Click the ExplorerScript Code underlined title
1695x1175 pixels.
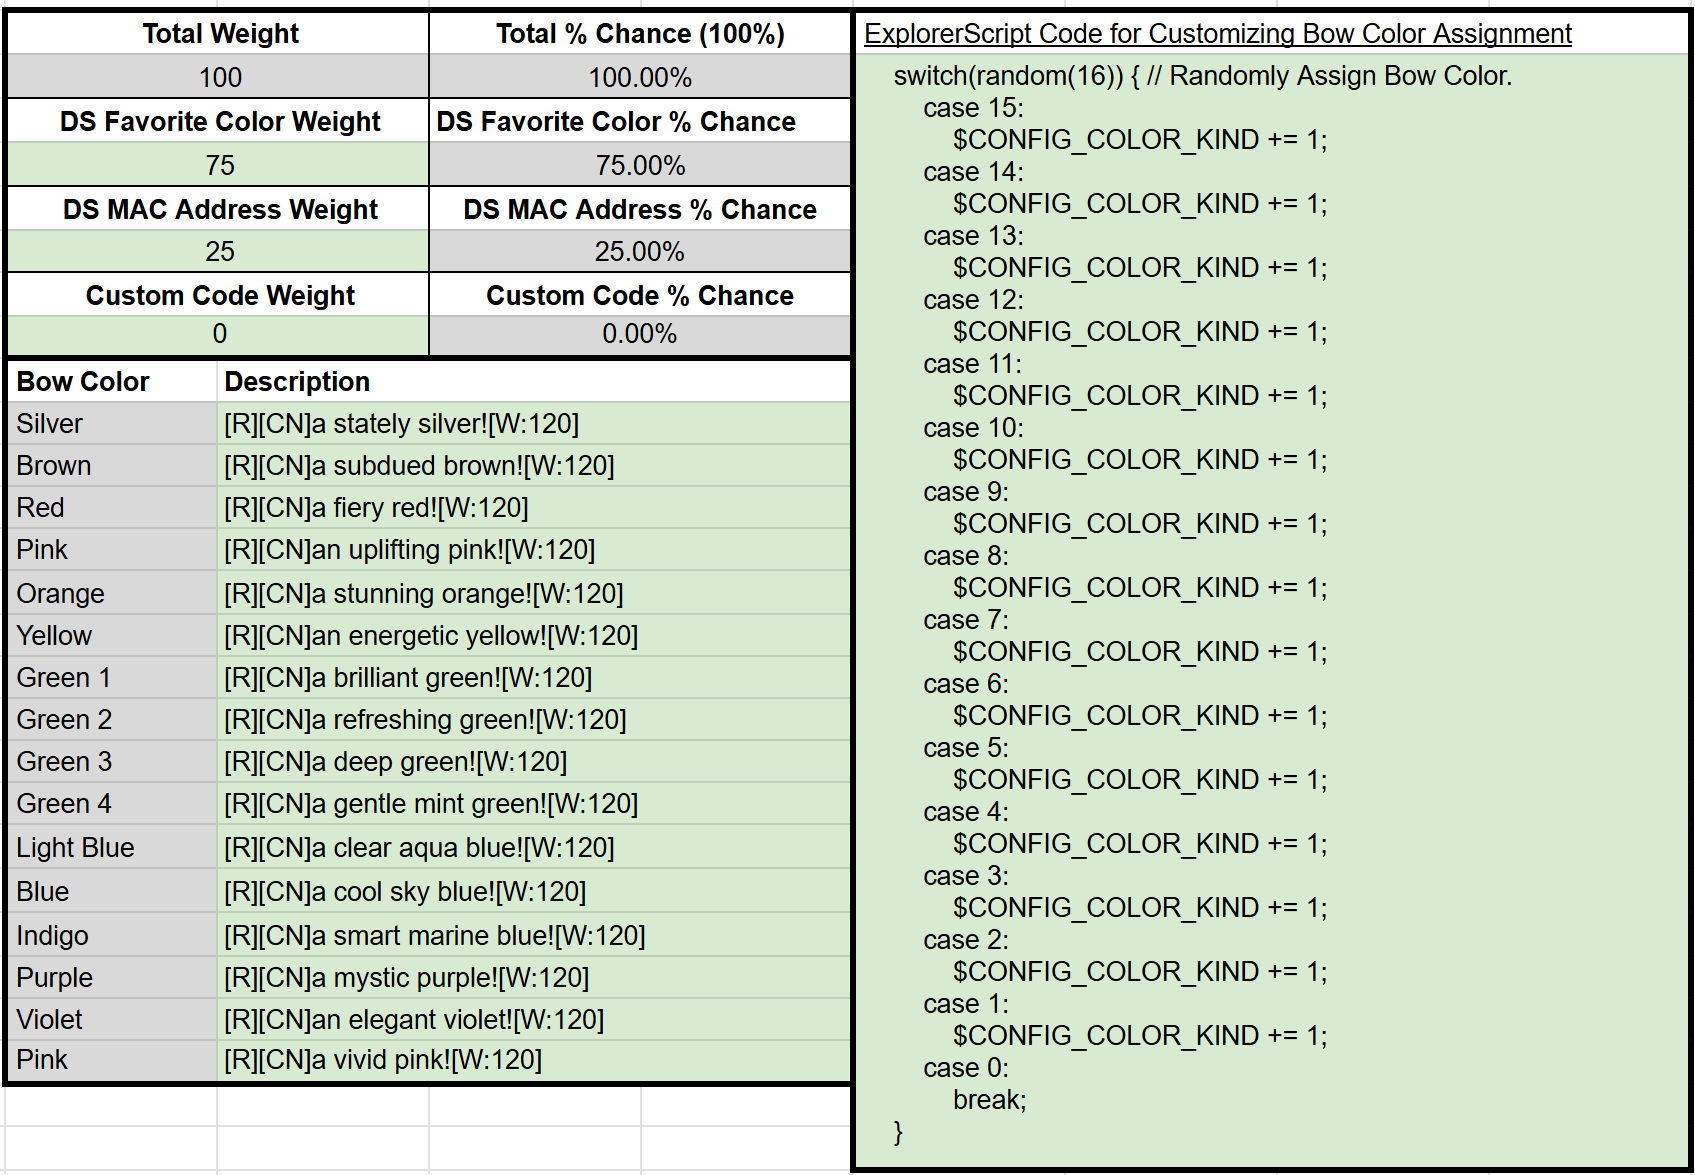[x=1217, y=34]
